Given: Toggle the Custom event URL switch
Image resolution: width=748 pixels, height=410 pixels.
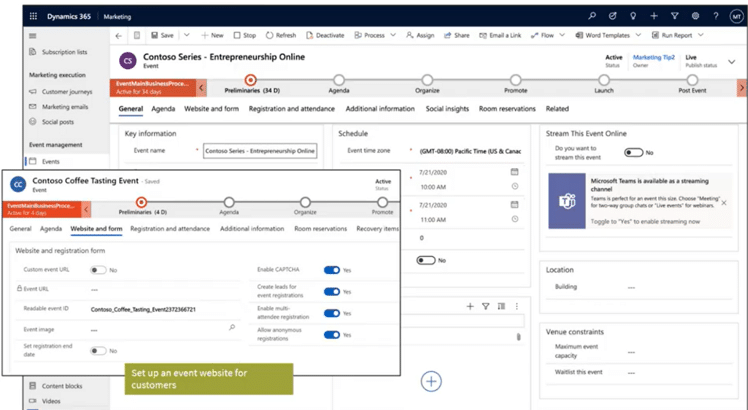Looking at the screenshot, I should [x=98, y=270].
